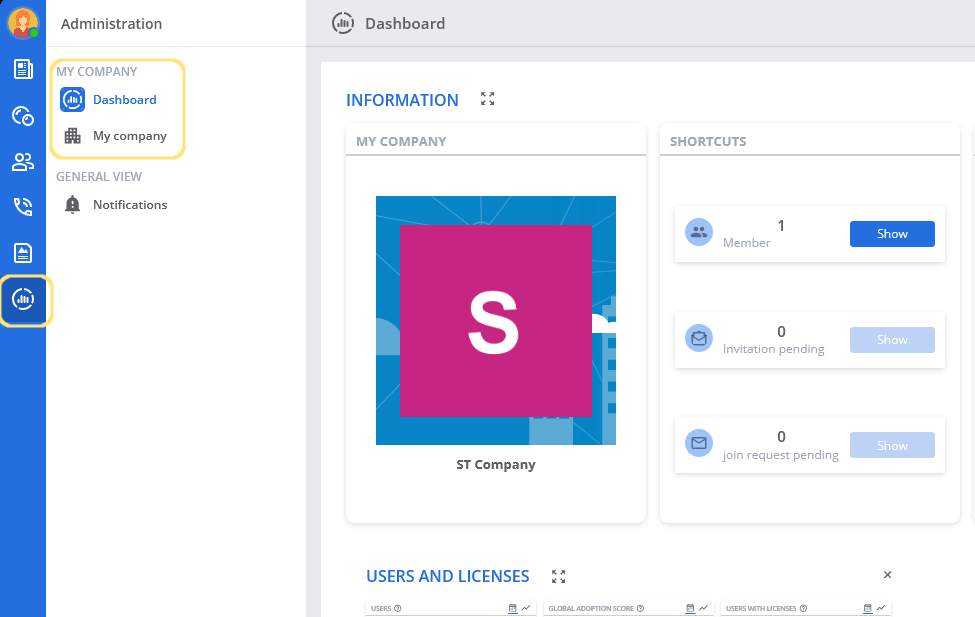Click the MY COMPANY card heading
The width and height of the screenshot is (975, 617).
pos(401,141)
